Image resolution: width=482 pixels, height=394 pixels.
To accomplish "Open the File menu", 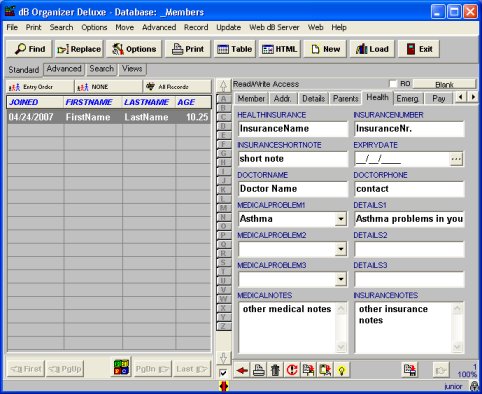I will (x=12, y=27).
